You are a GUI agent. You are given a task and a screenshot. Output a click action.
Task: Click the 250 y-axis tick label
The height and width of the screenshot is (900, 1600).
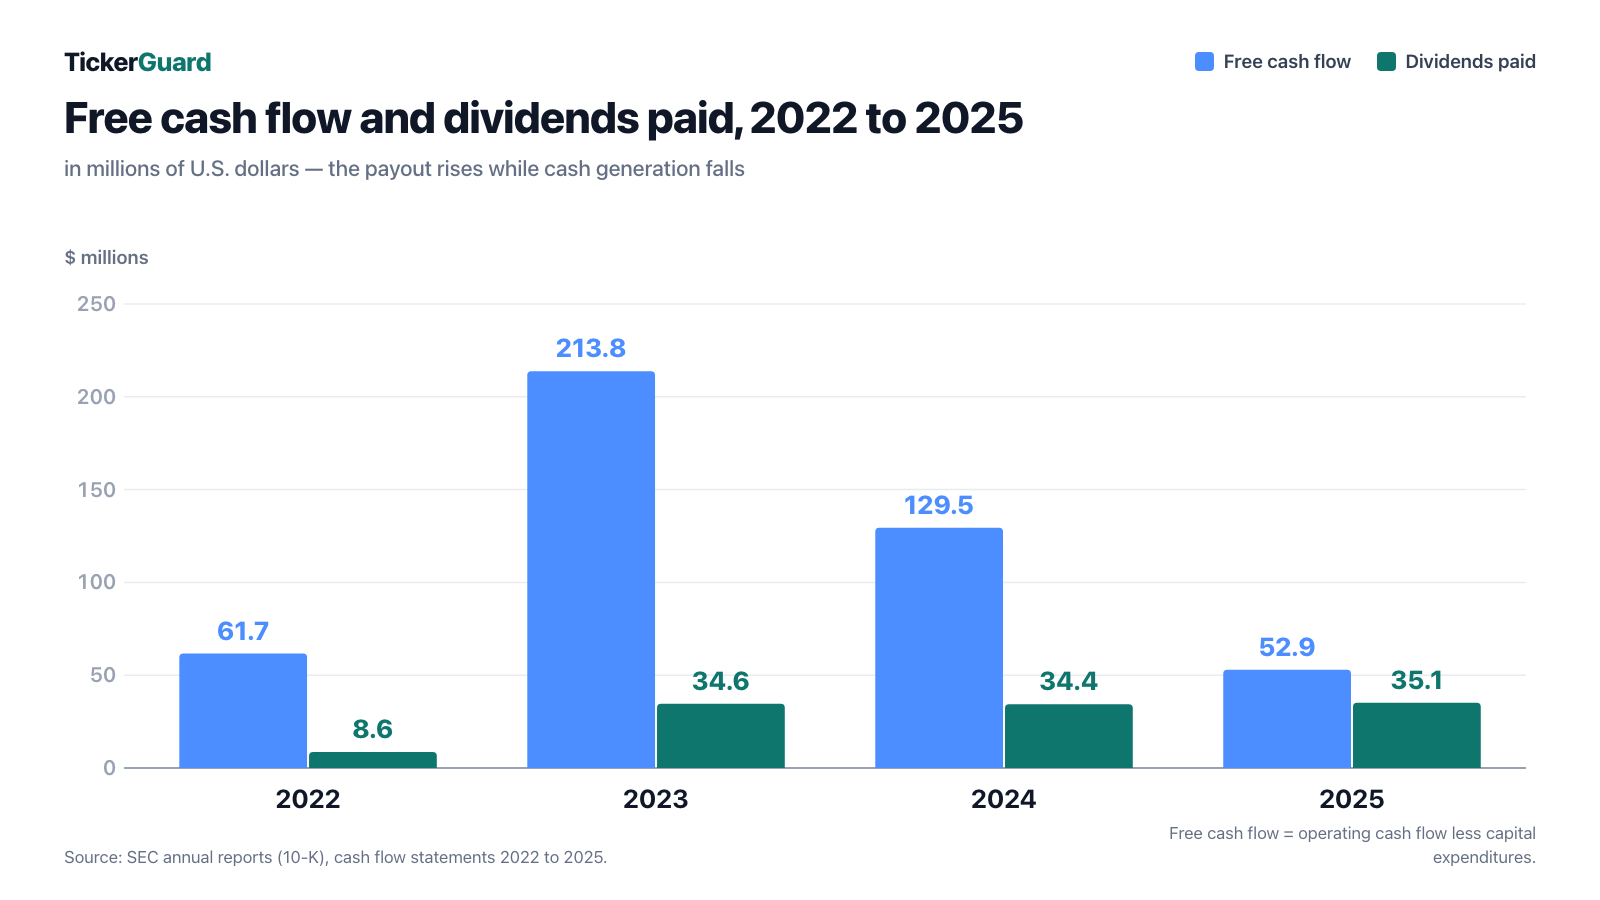coord(97,304)
